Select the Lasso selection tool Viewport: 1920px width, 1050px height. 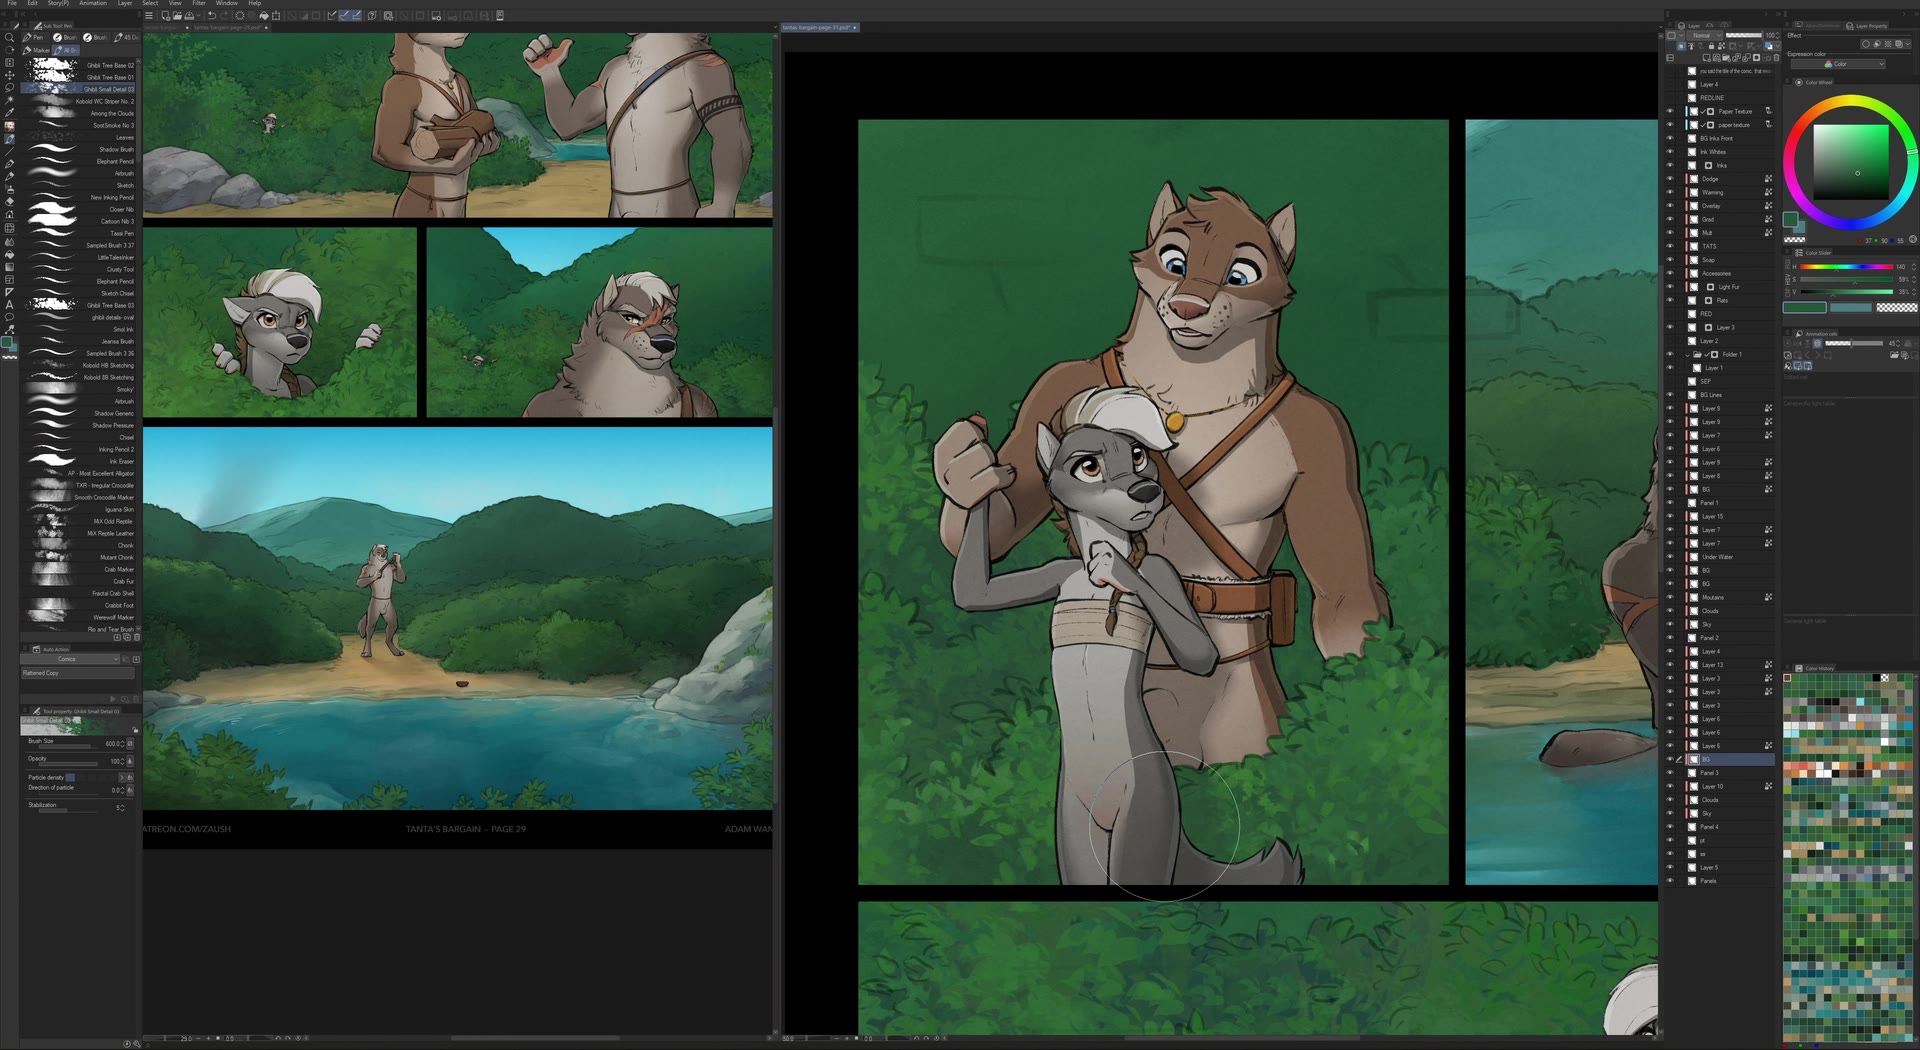(9, 88)
